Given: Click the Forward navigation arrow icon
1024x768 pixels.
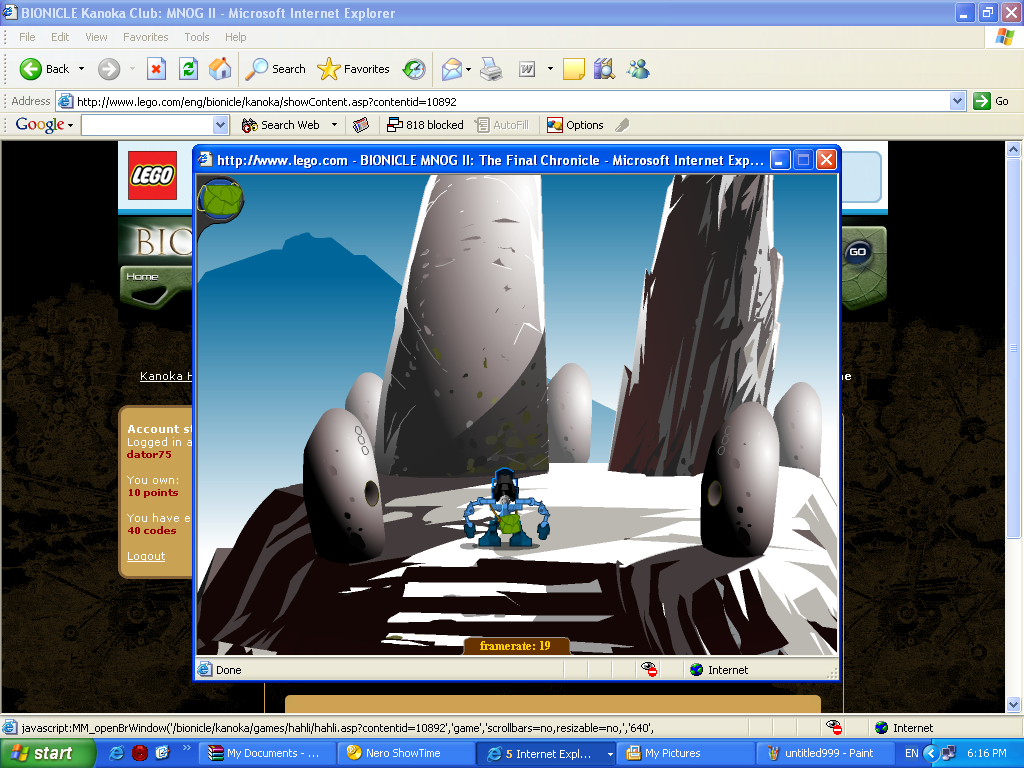Looking at the screenshot, I should [x=109, y=69].
